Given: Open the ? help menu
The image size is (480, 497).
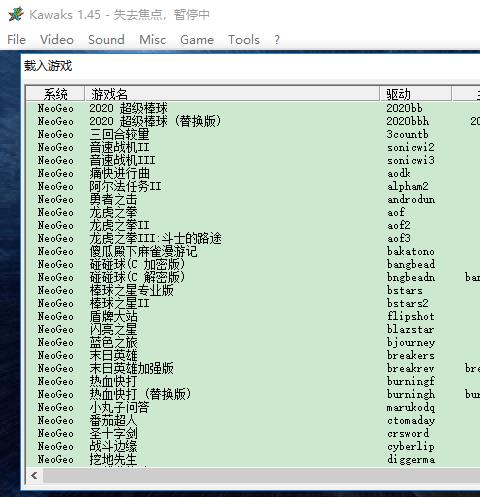Looking at the screenshot, I should (277, 40).
